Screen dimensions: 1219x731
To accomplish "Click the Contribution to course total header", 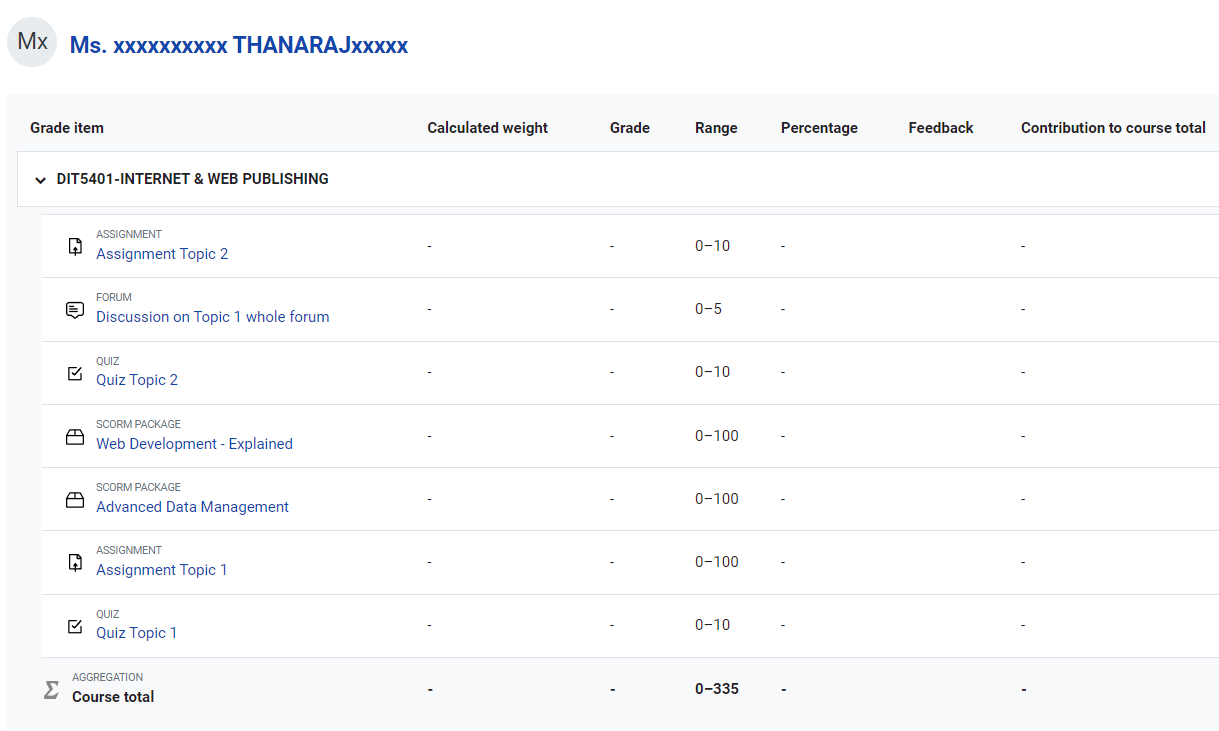I will [1112, 128].
